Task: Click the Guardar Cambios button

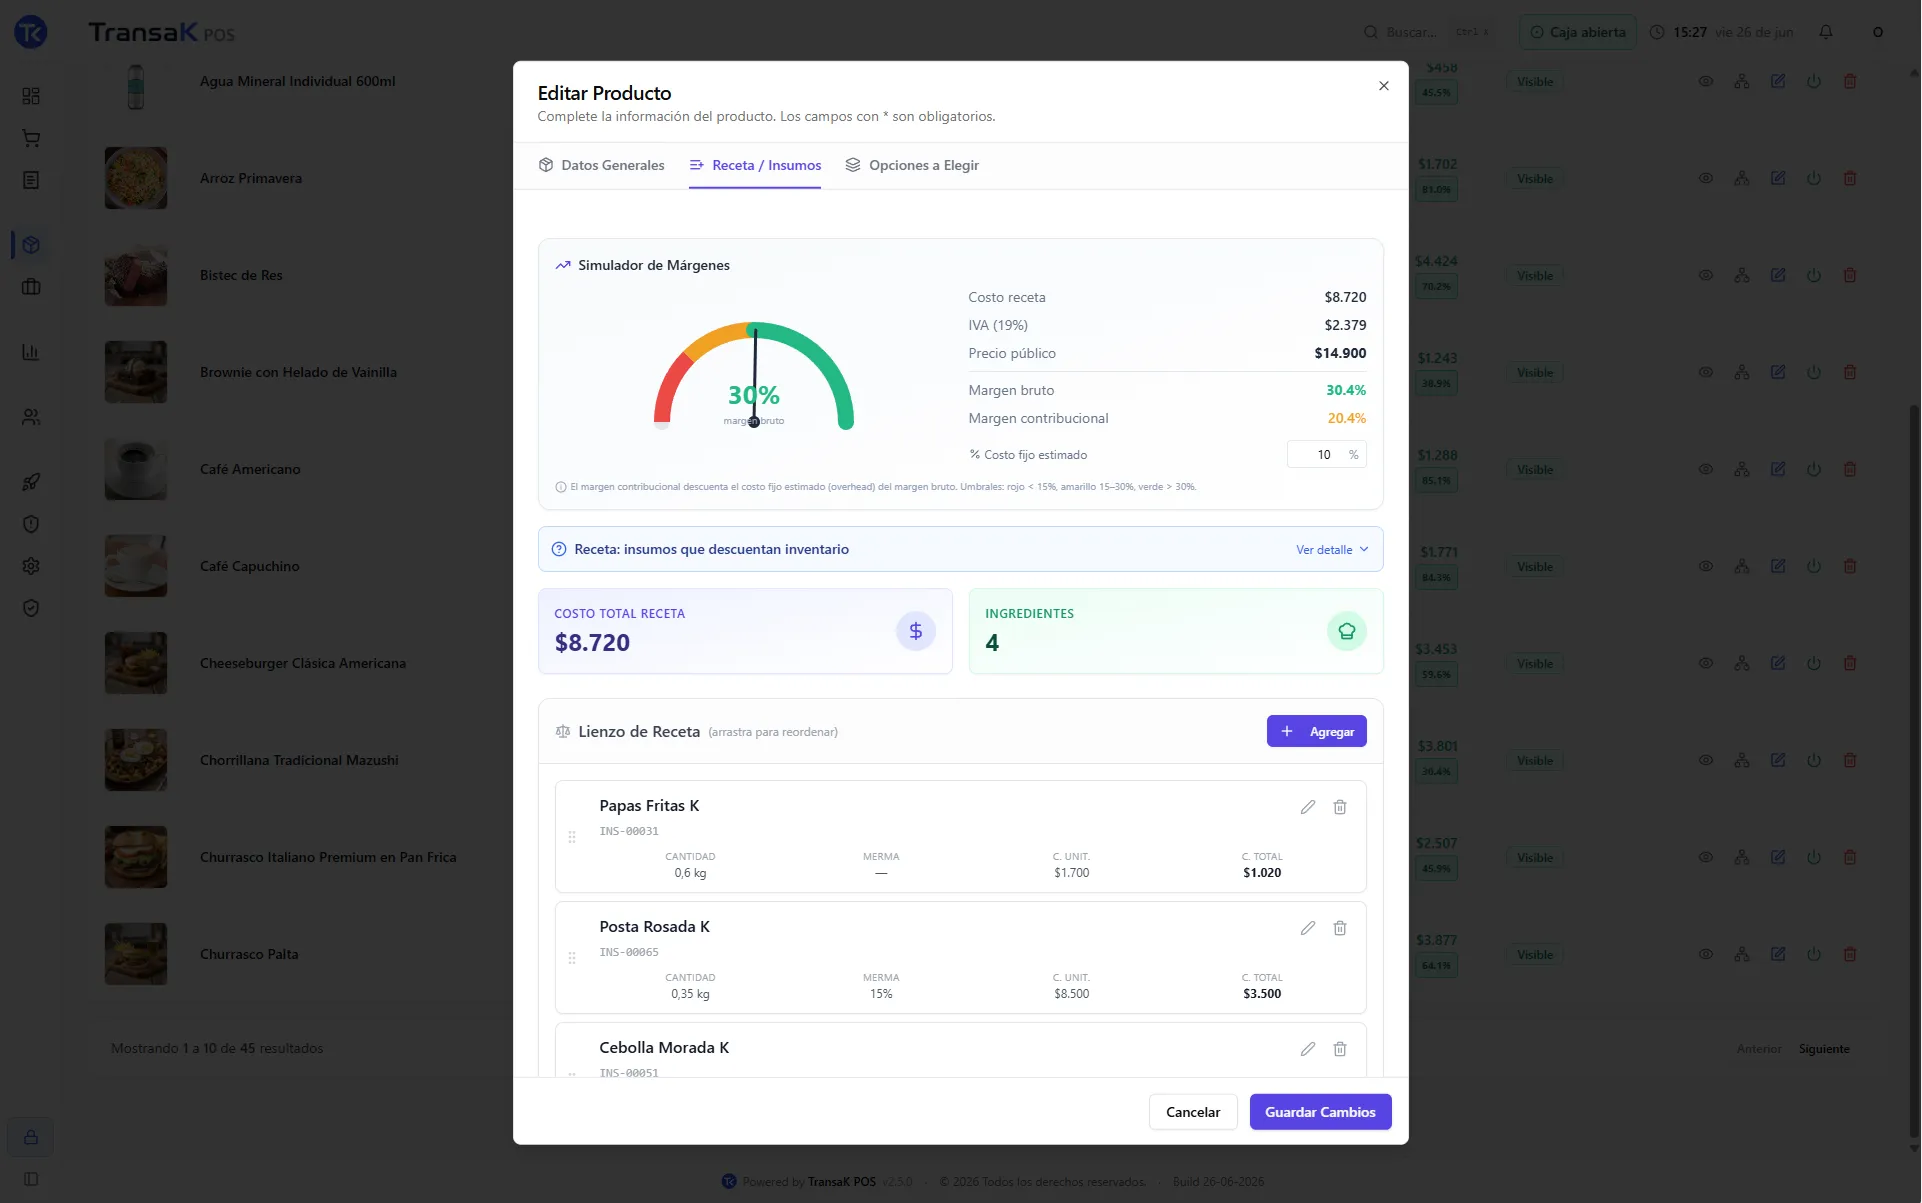Action: [x=1320, y=1112]
